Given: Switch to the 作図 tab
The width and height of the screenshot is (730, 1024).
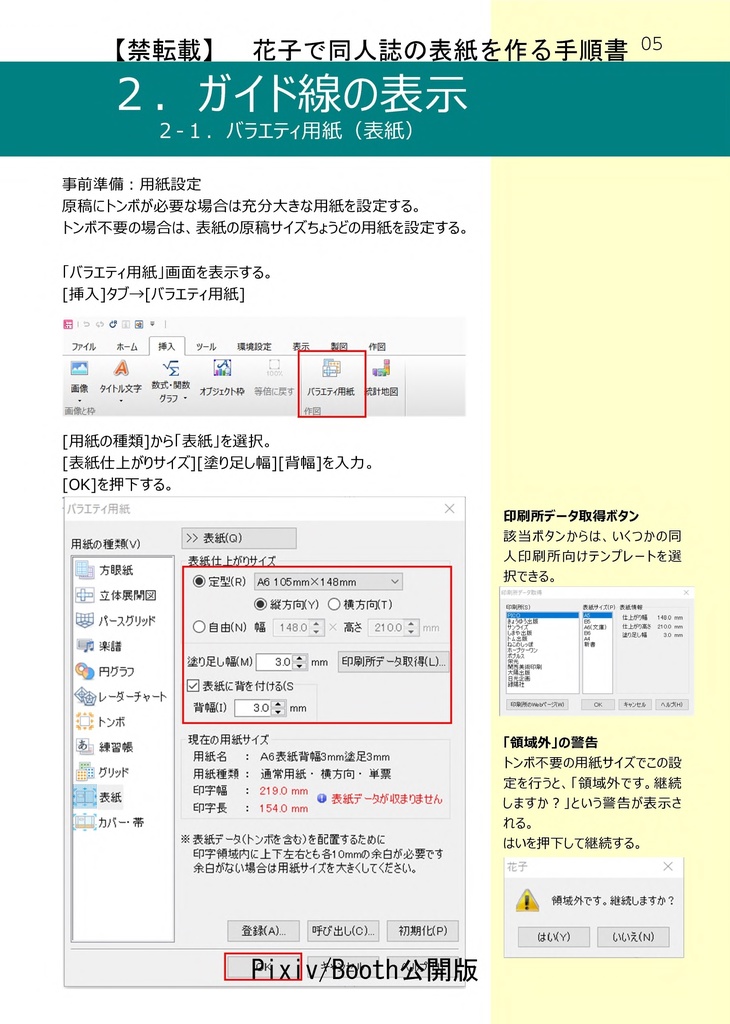Looking at the screenshot, I should point(377,346).
